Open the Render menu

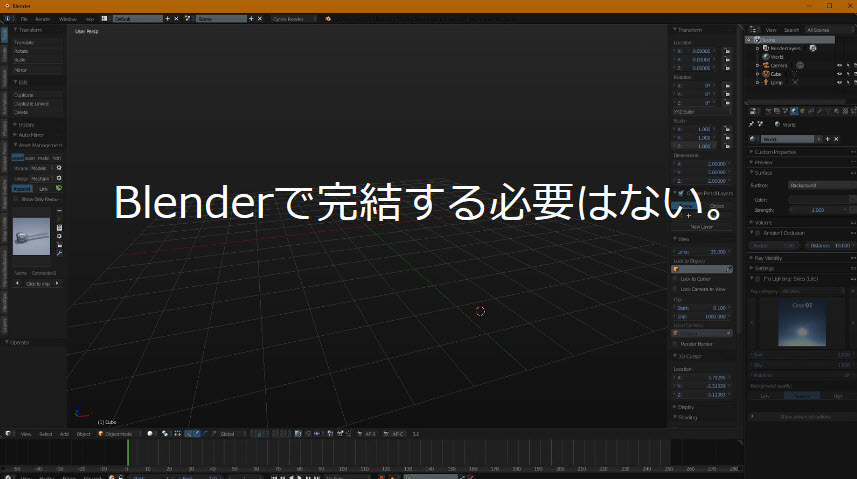tap(43, 19)
